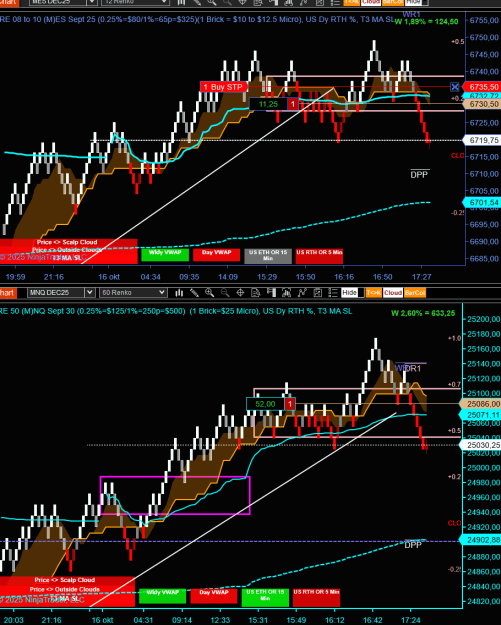Image resolution: width=501 pixels, height=625 pixels.
Task: Open indicators icon in MNQ chart toolbar
Action: (x=302, y=293)
